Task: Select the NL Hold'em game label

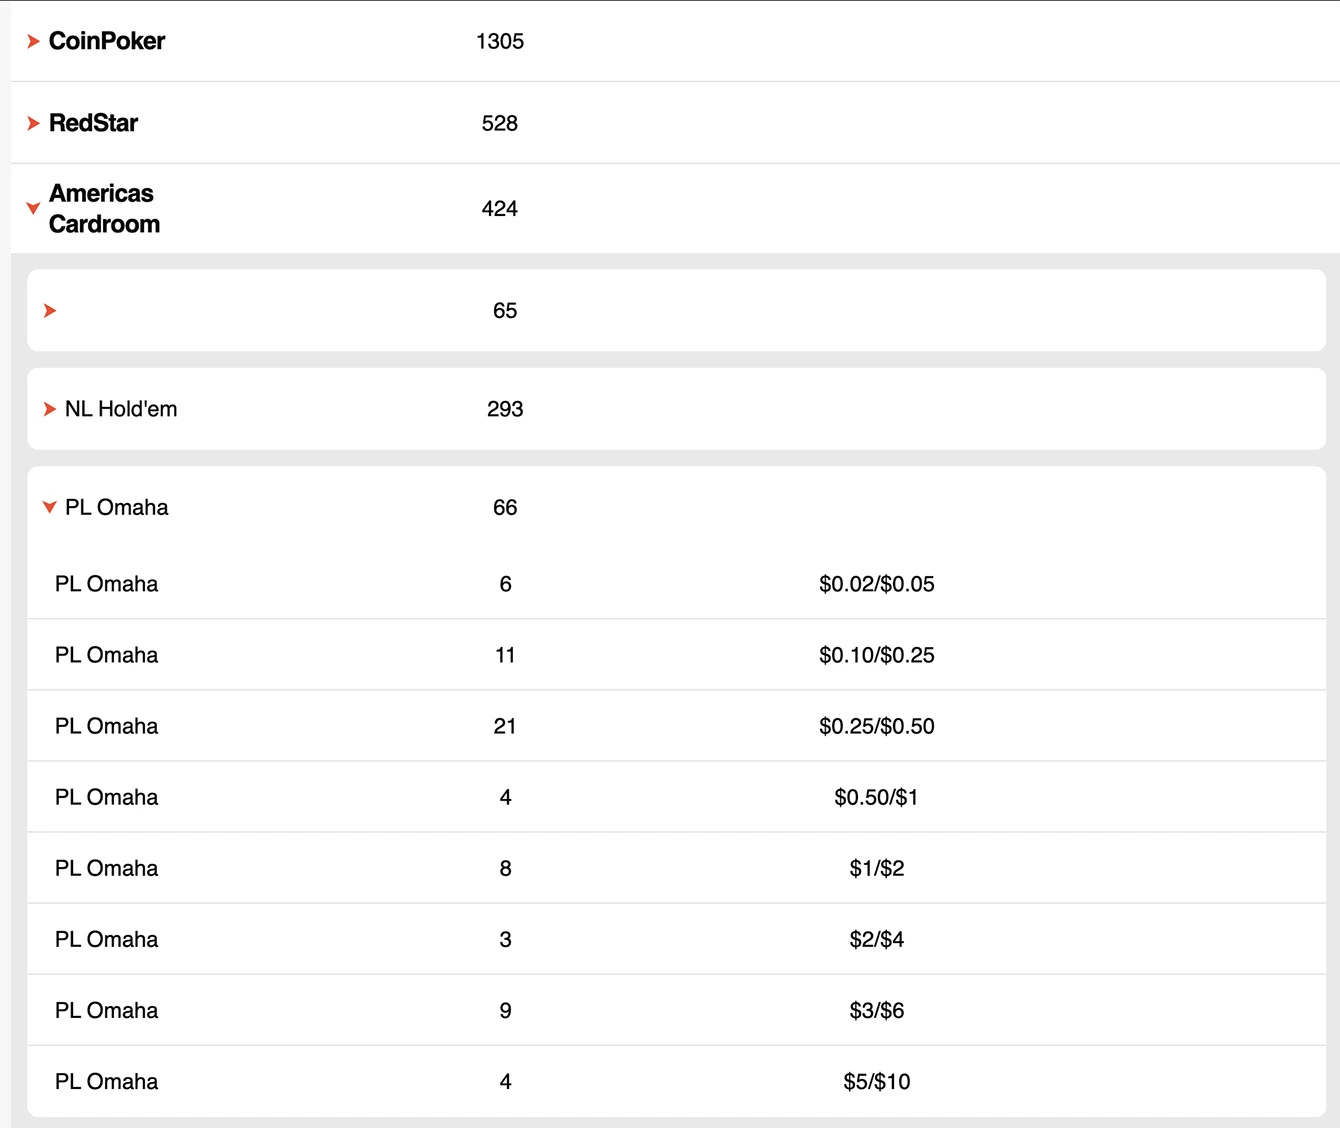Action: (121, 409)
